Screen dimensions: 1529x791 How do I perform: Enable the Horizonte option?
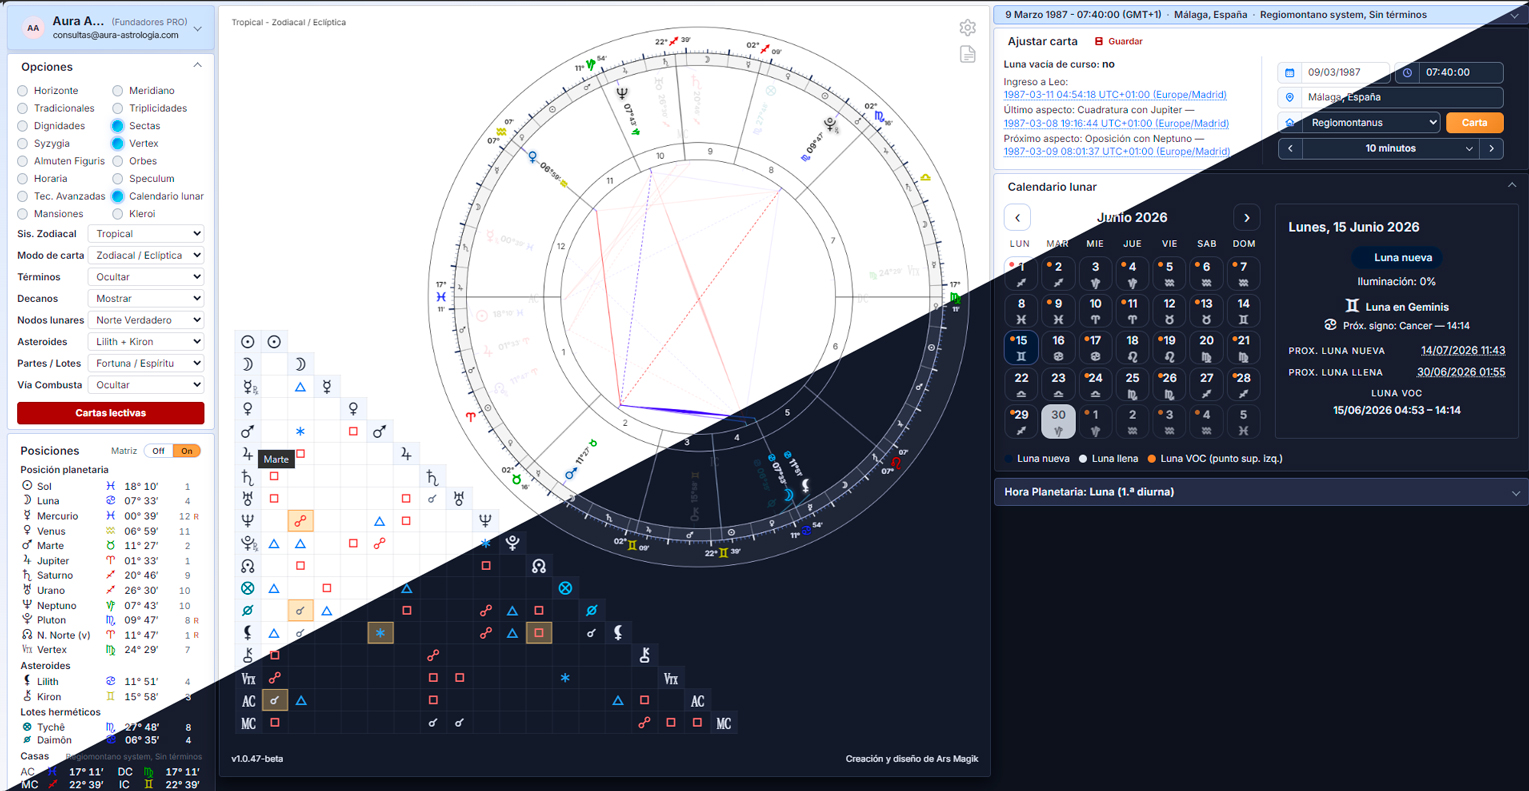[23, 91]
